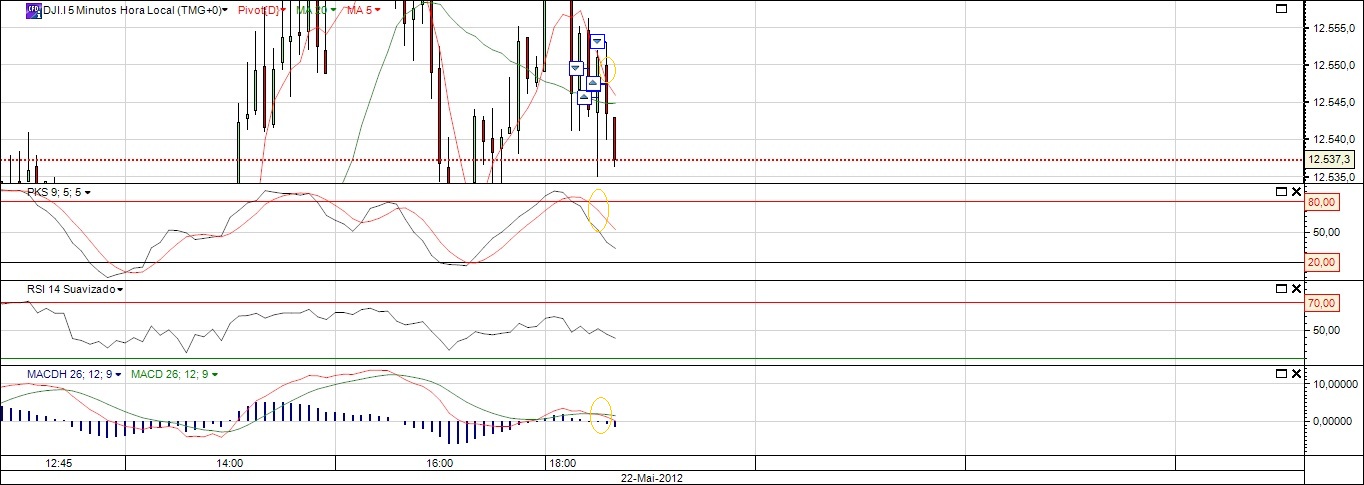Viewport: 1364px width, 485px height.
Task: Click the CFD instrument icon beside DJI
Action: (x=33, y=9)
